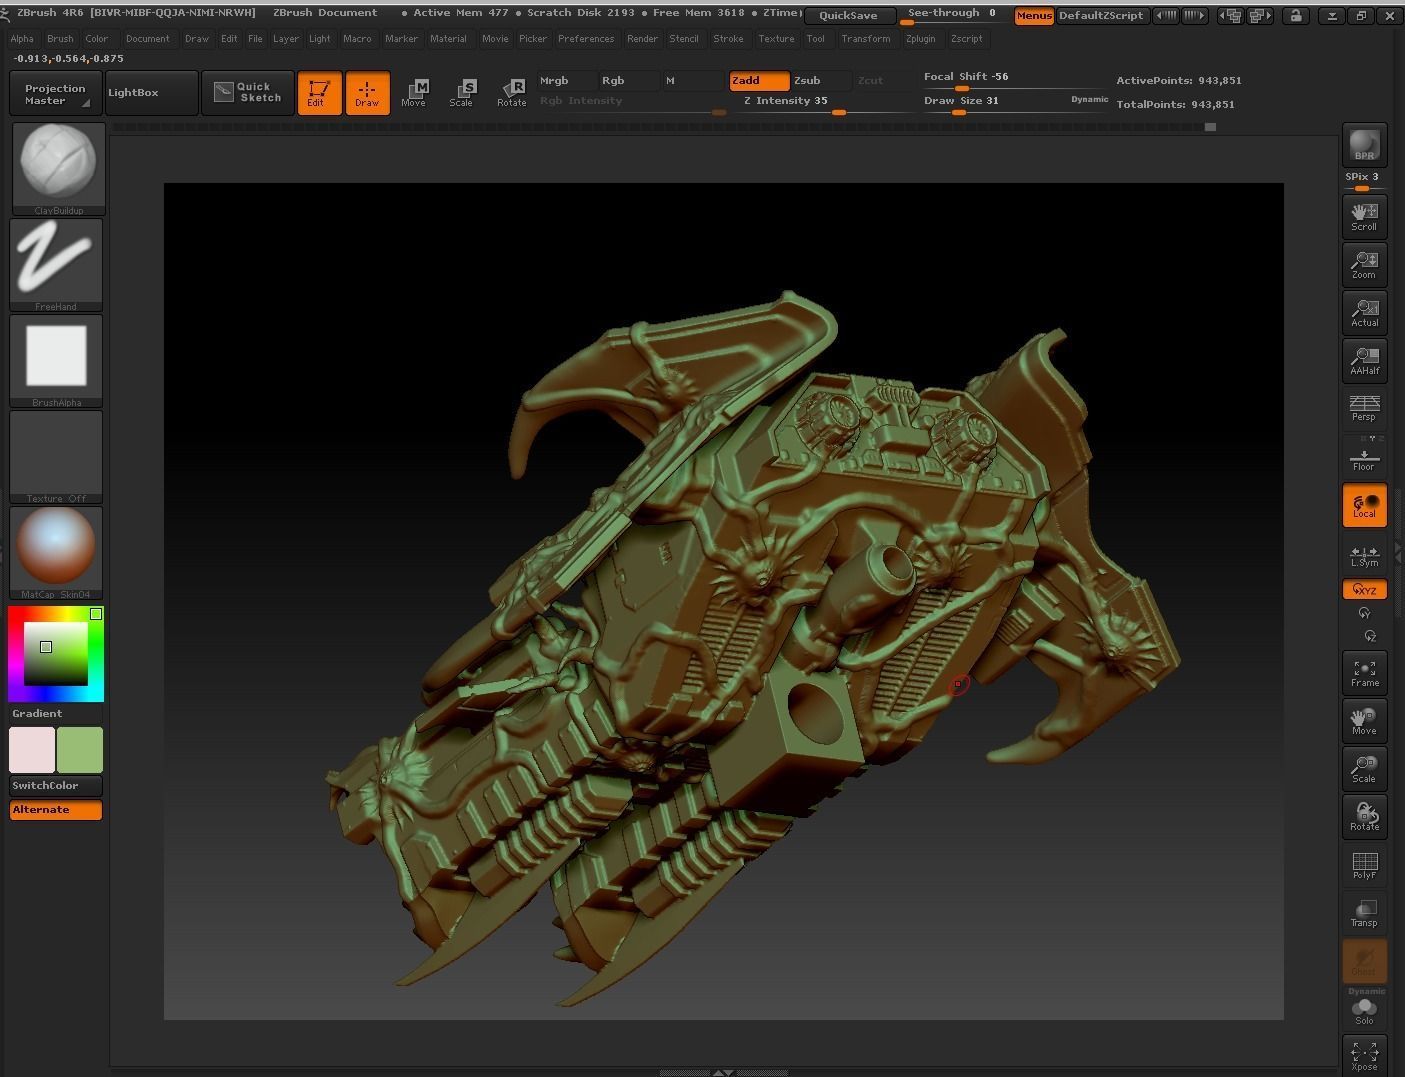Click the Gradient label button
The image size is (1405, 1077).
(37, 713)
